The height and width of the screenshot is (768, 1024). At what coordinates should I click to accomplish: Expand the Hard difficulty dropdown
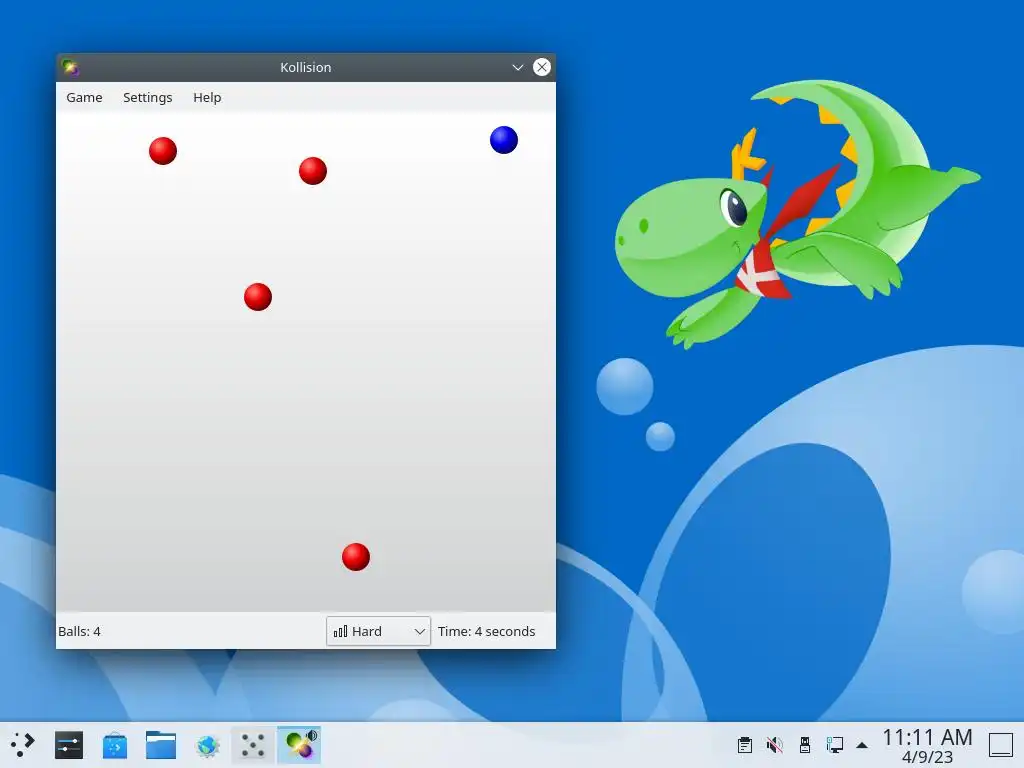pos(378,631)
